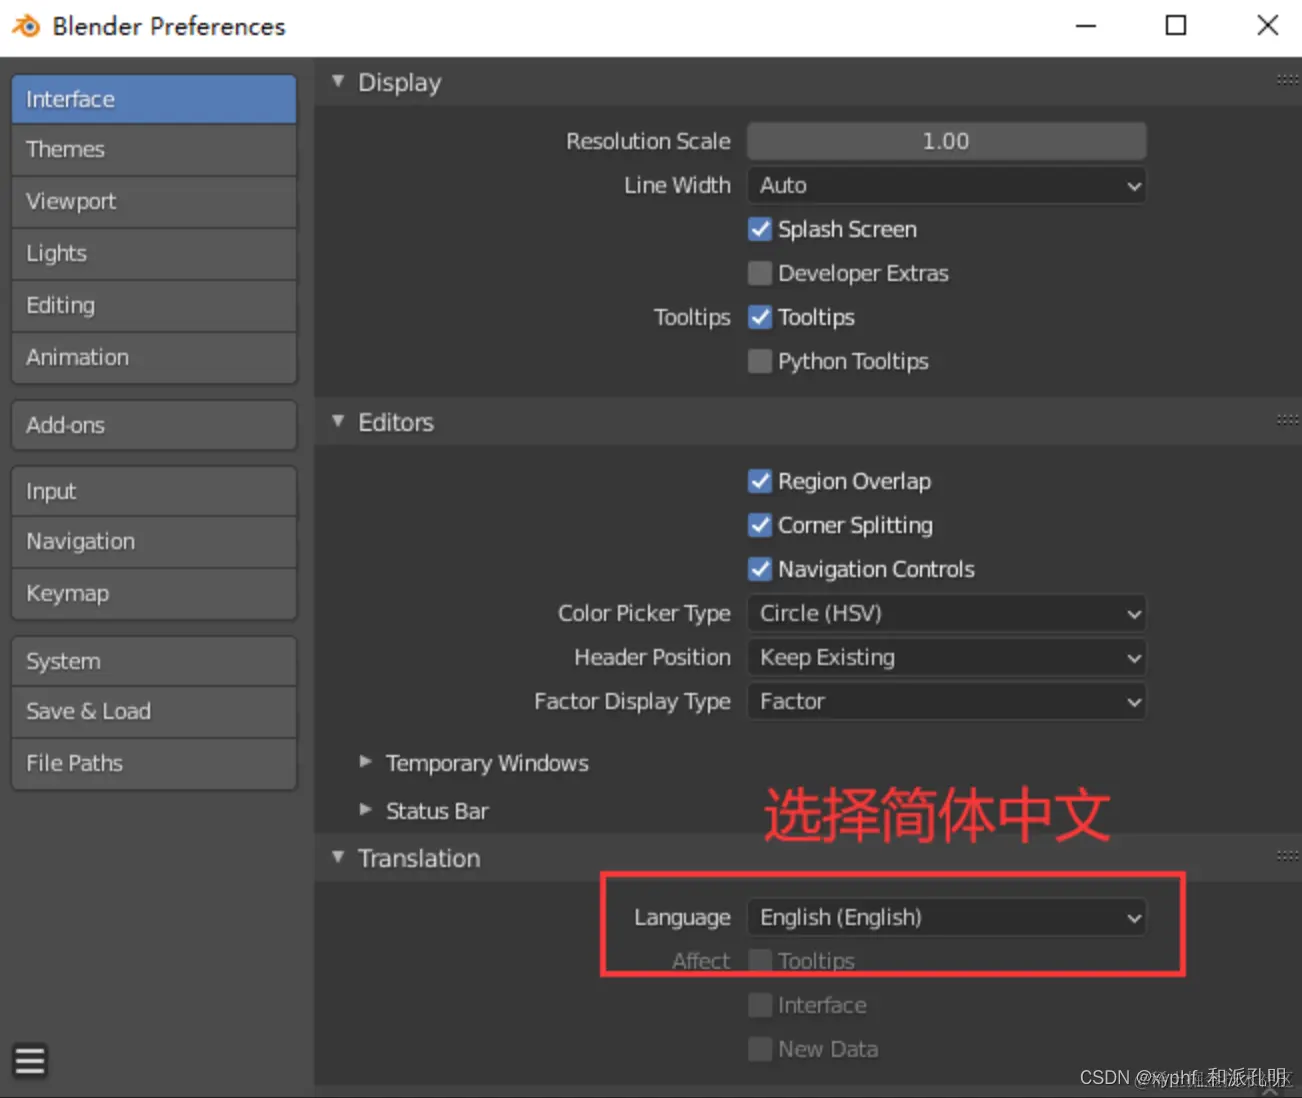The width and height of the screenshot is (1302, 1098).
Task: Switch to the Viewport tab
Action: (x=154, y=202)
